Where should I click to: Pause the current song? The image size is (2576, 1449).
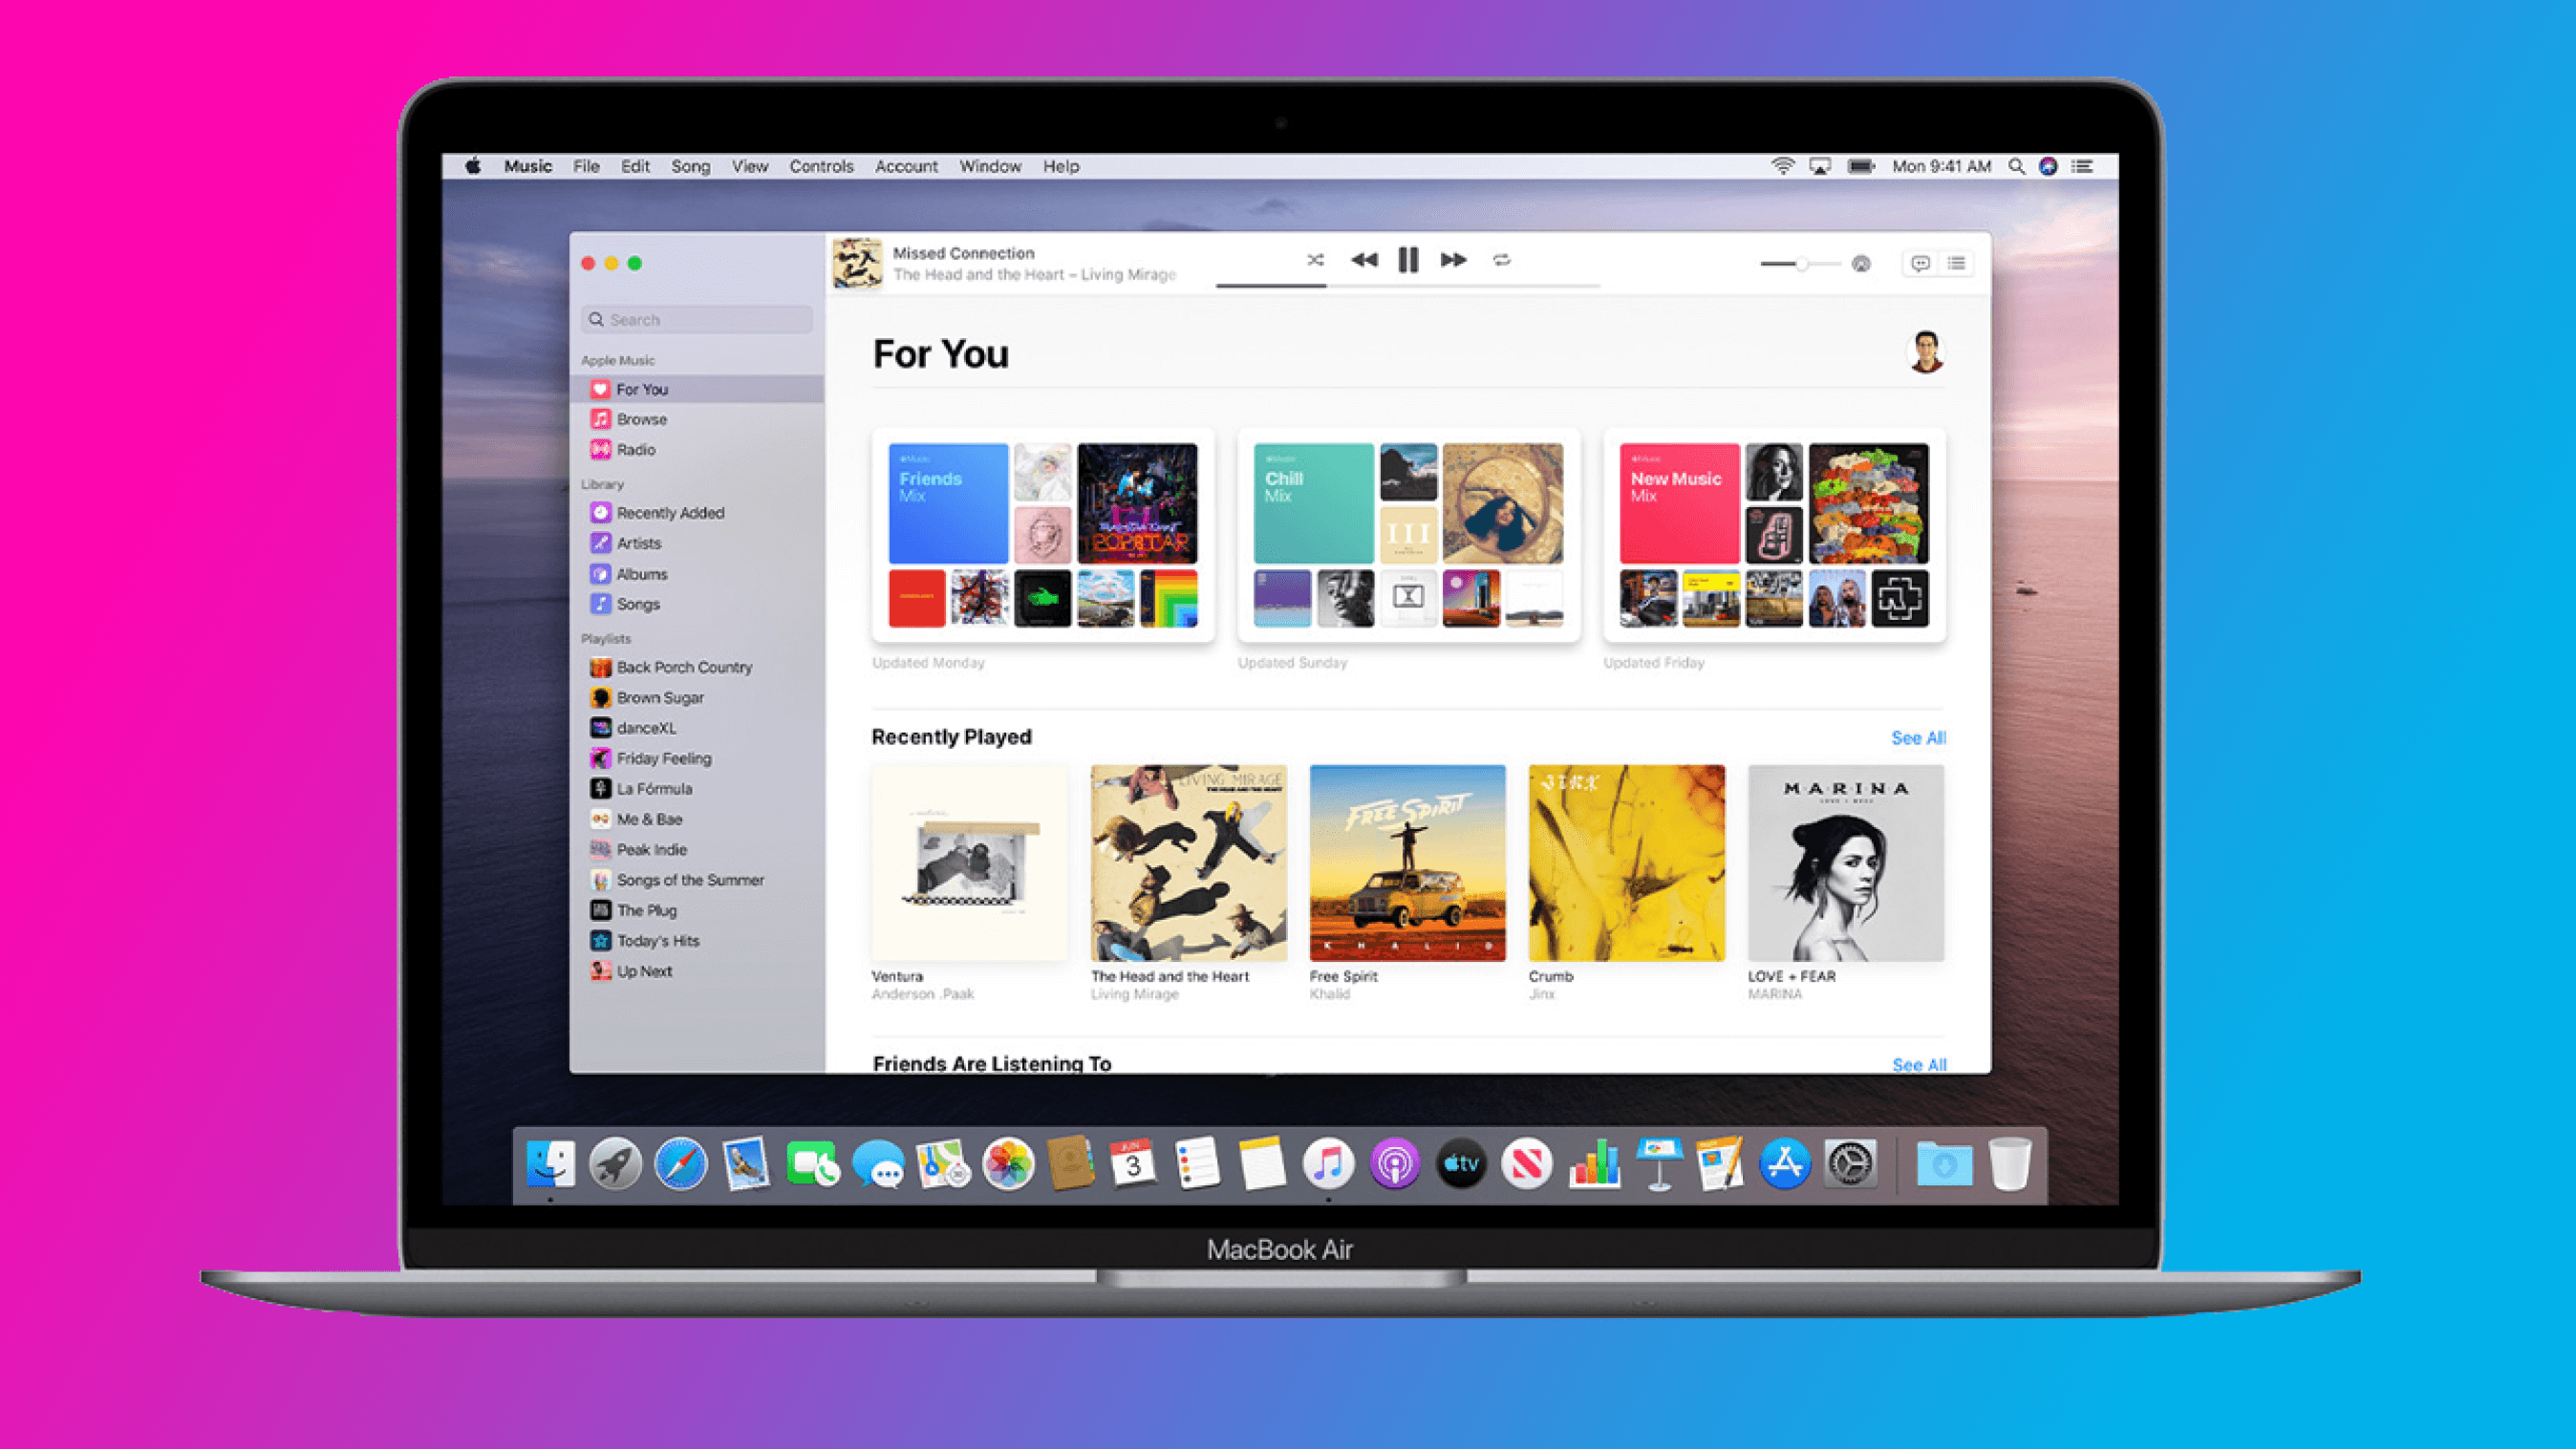(x=1408, y=260)
